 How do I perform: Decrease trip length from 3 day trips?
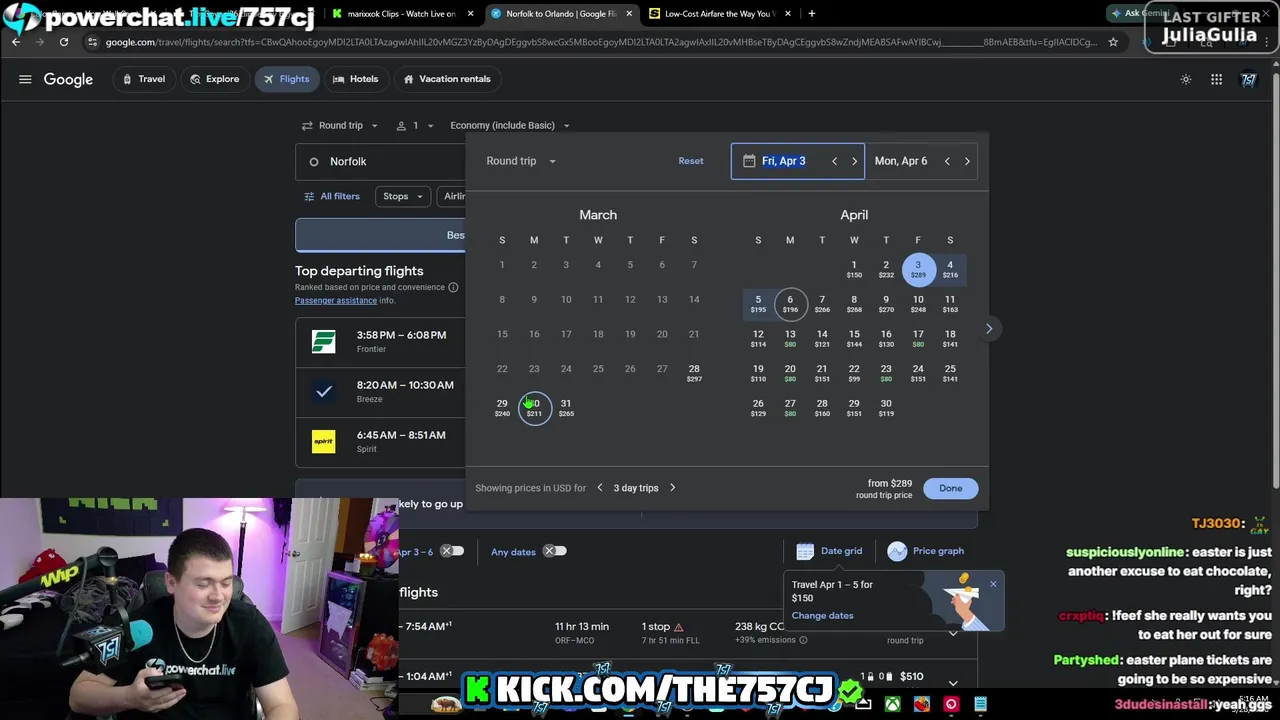[x=600, y=488]
